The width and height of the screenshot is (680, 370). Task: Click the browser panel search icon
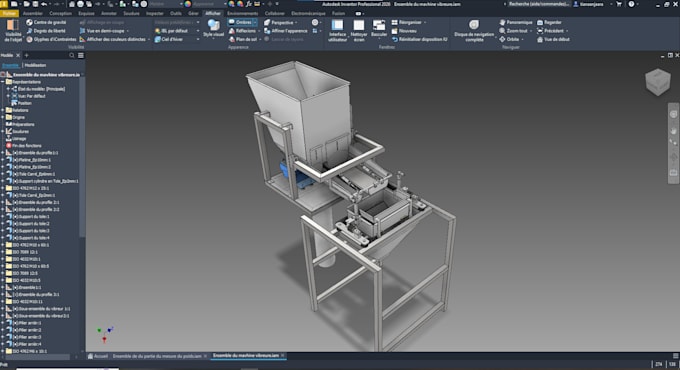pos(72,55)
